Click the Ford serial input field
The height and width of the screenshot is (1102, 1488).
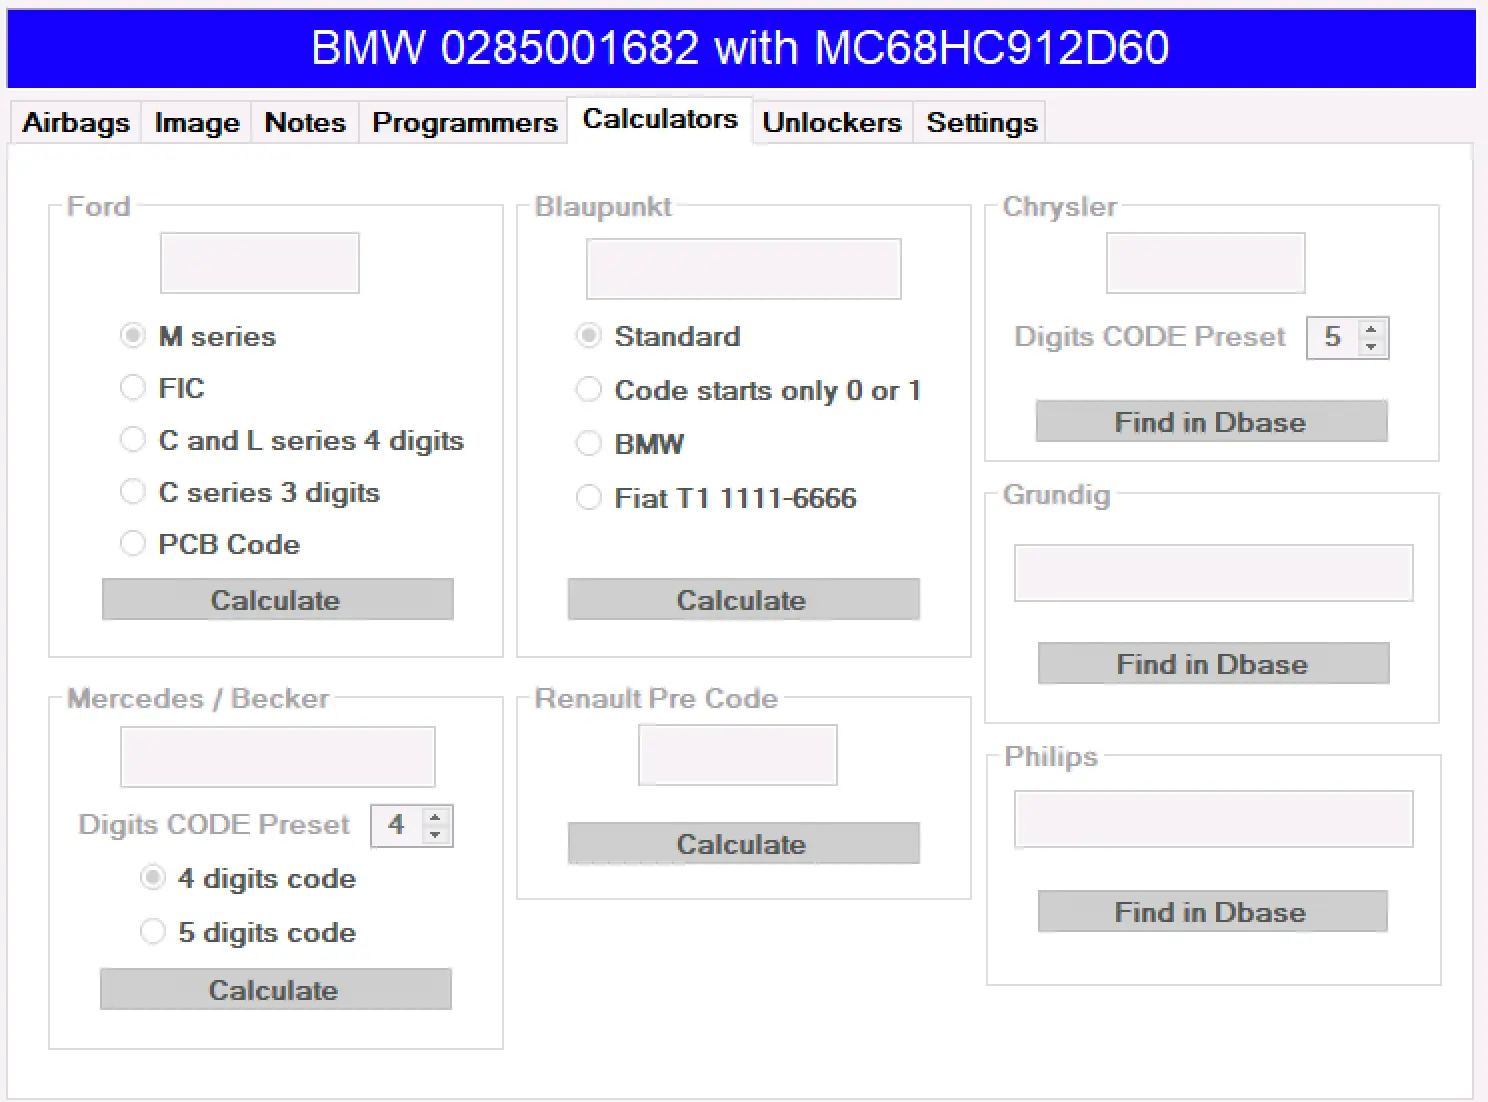tap(259, 264)
